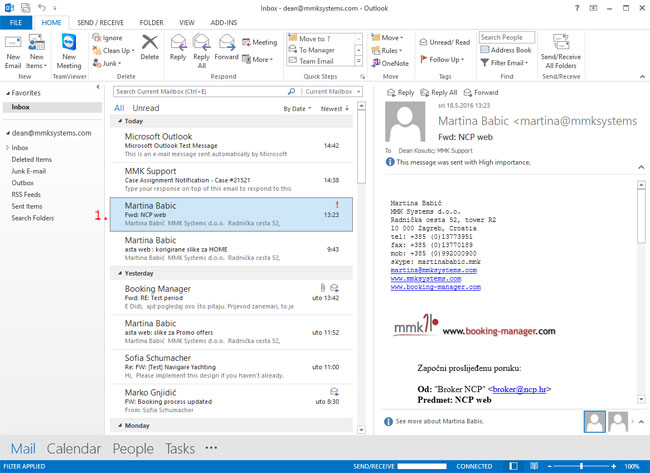650x473 pixels.
Task: Forward message via ribbon Forward button
Action: 226,48
